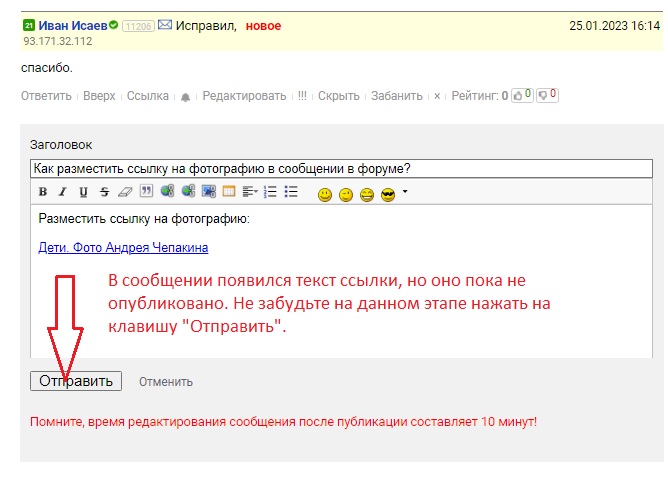Image resolution: width=668 pixels, height=480 pixels.
Task: Click the Ссылка post link
Action: click(148, 96)
